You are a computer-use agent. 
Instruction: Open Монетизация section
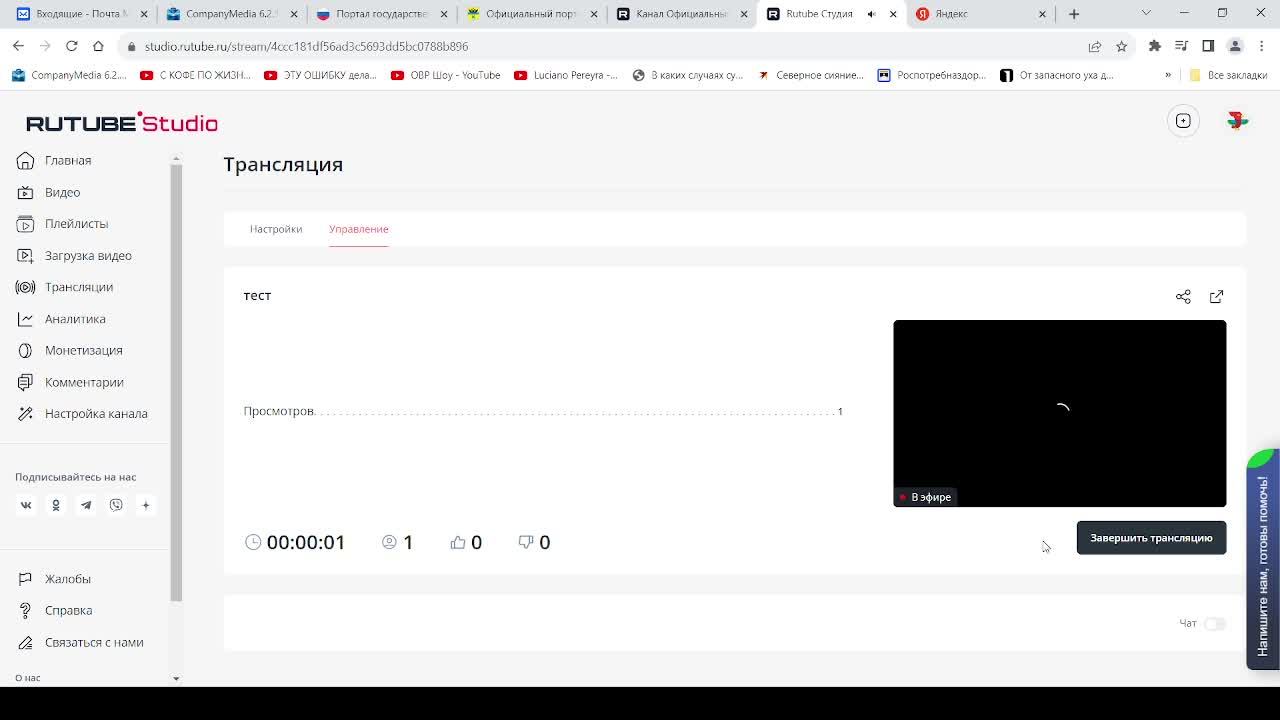click(x=83, y=350)
